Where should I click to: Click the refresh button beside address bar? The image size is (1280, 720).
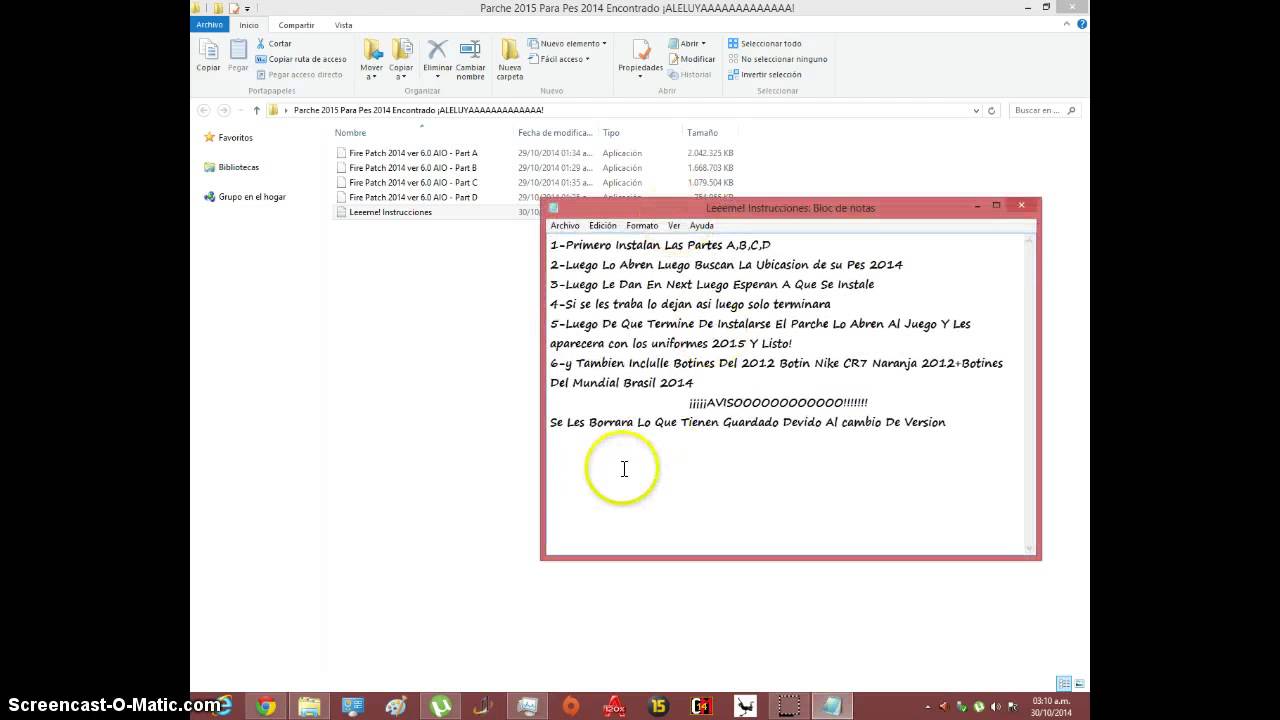(x=992, y=110)
